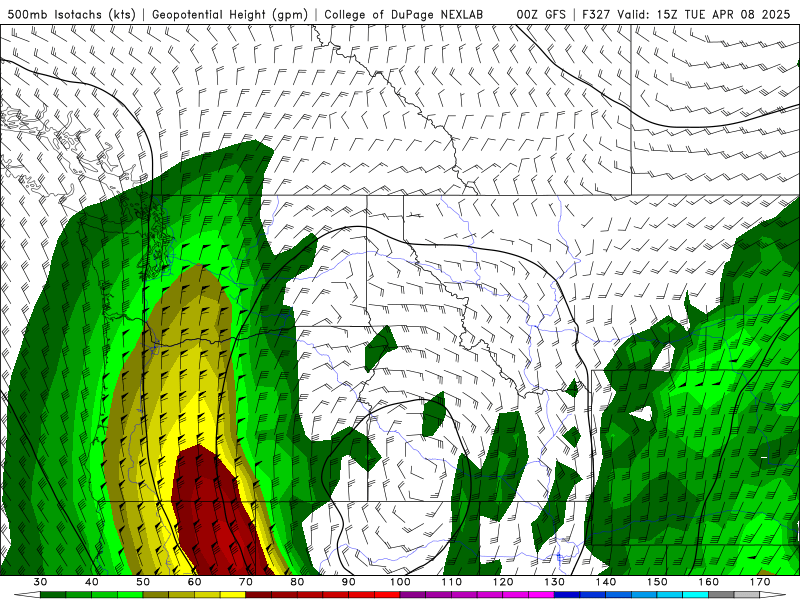Screen dimensions: 800x600
Task: Click the 60 label on the color scale
Action: [194, 582]
